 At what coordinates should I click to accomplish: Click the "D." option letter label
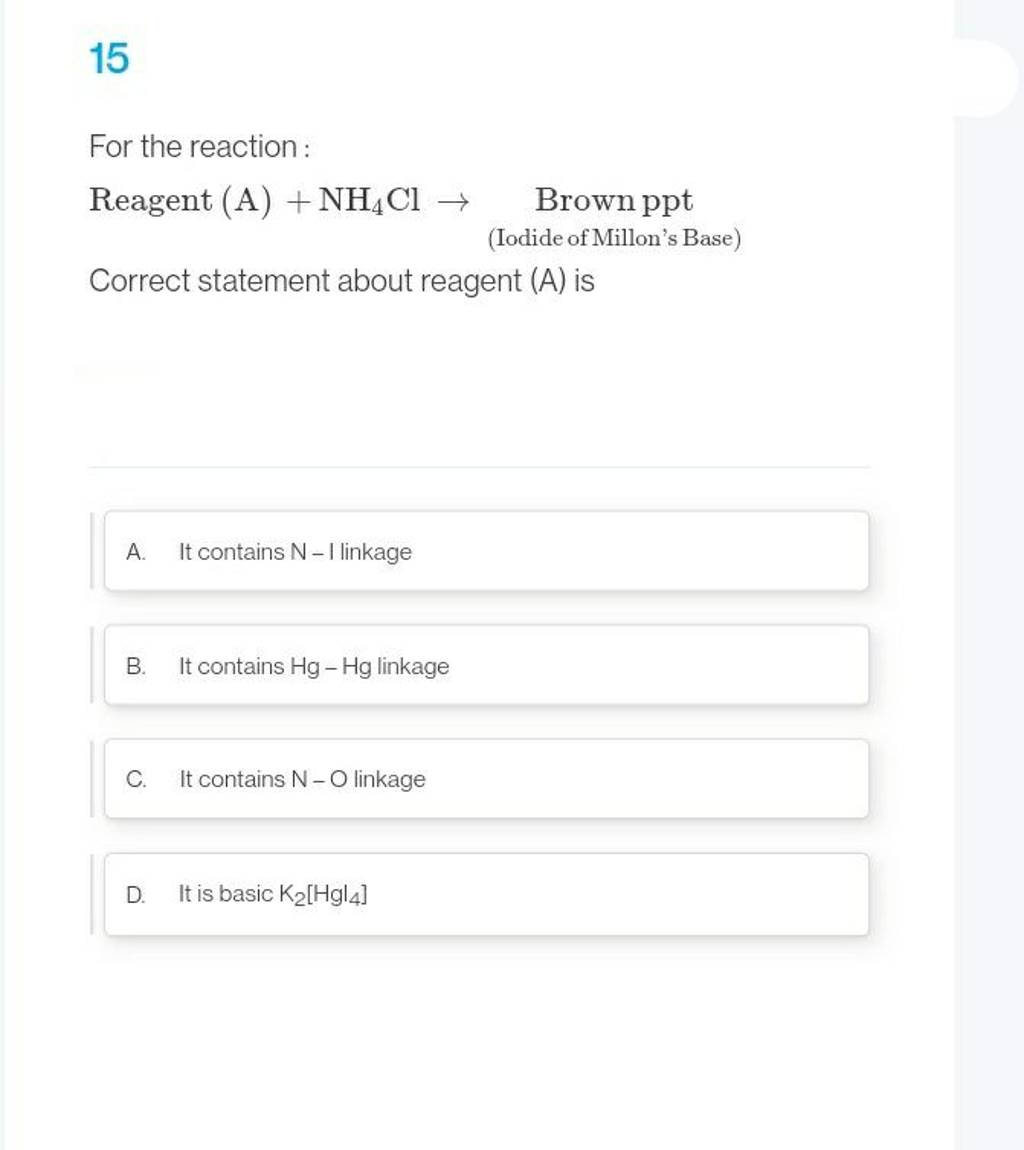(138, 895)
